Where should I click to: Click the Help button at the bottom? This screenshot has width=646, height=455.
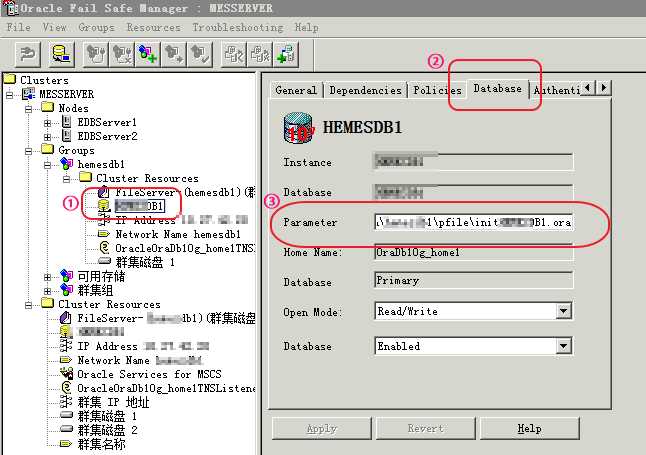[529, 429]
